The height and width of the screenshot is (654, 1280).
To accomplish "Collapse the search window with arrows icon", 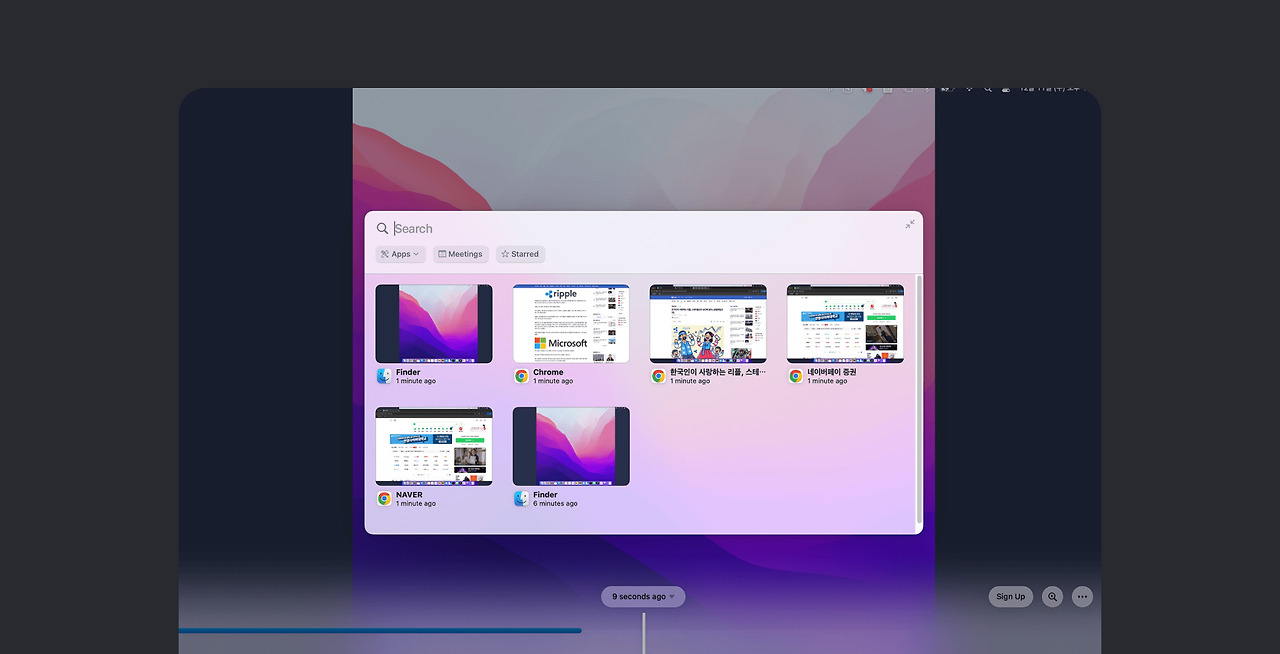I will point(910,224).
